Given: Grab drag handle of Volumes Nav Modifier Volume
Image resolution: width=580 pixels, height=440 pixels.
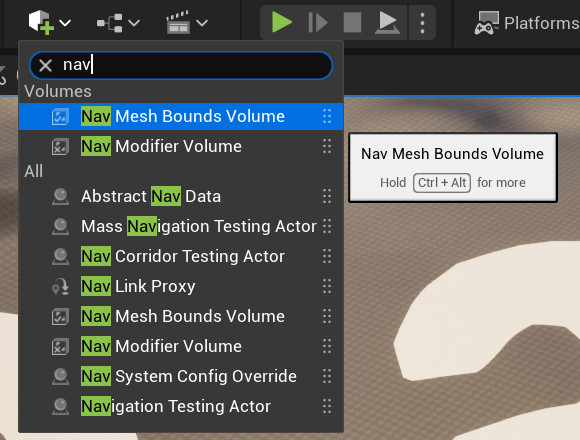Looking at the screenshot, I should click(x=327, y=146).
